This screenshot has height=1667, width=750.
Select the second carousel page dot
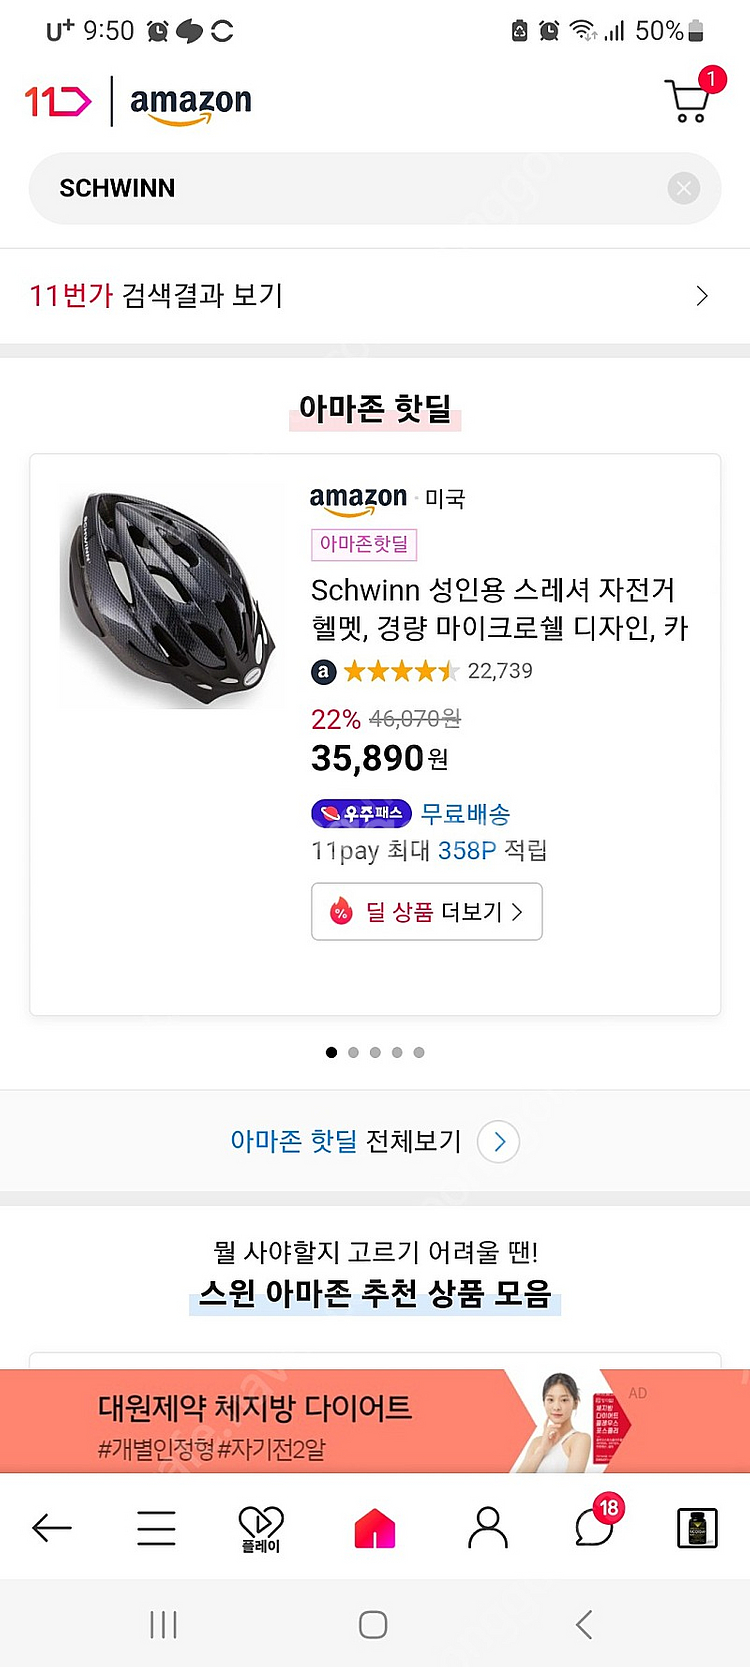click(x=353, y=1052)
